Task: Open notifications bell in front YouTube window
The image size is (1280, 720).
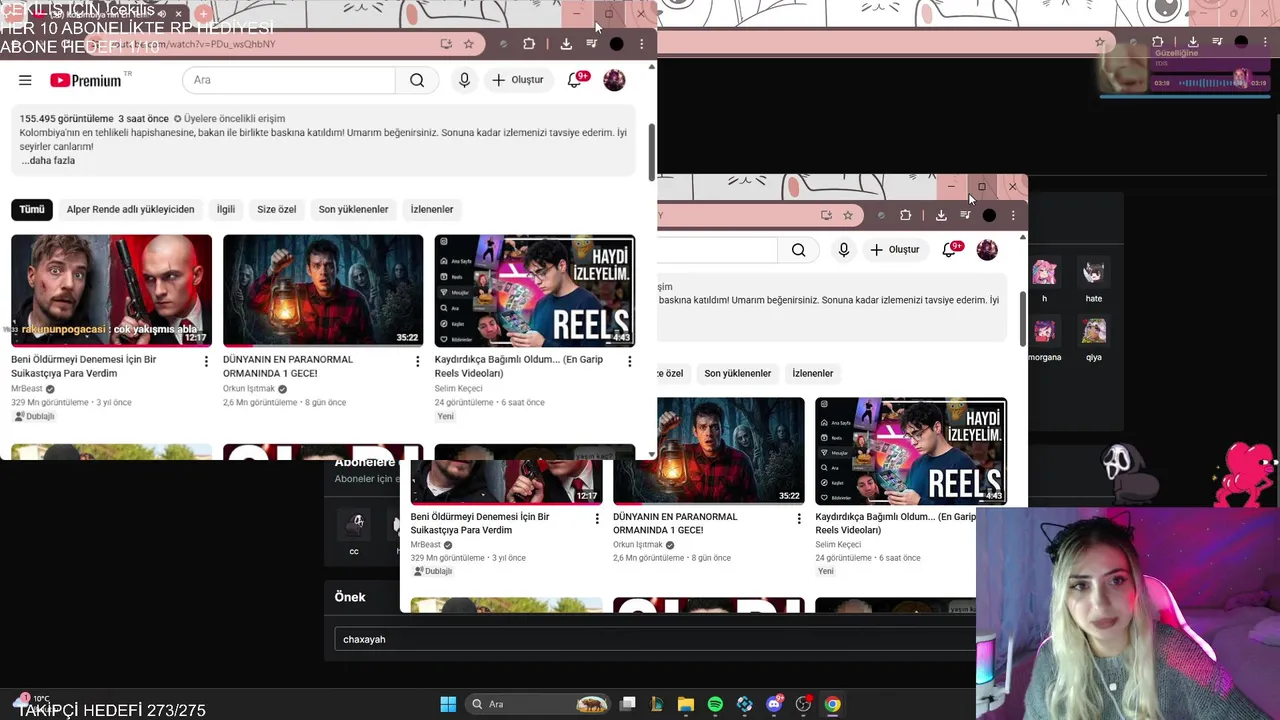Action: coord(575,80)
